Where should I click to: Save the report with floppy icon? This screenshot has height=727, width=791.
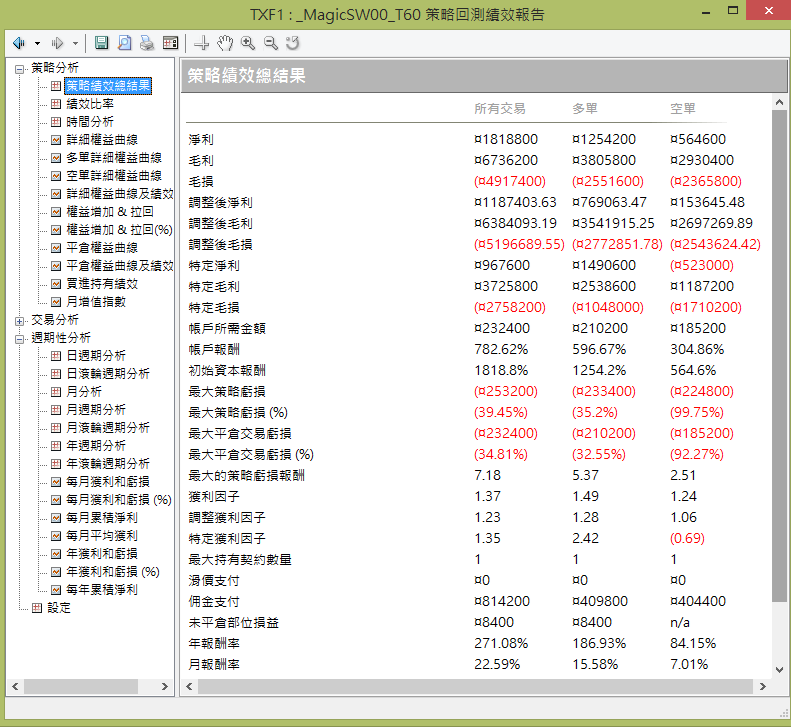(x=101, y=43)
